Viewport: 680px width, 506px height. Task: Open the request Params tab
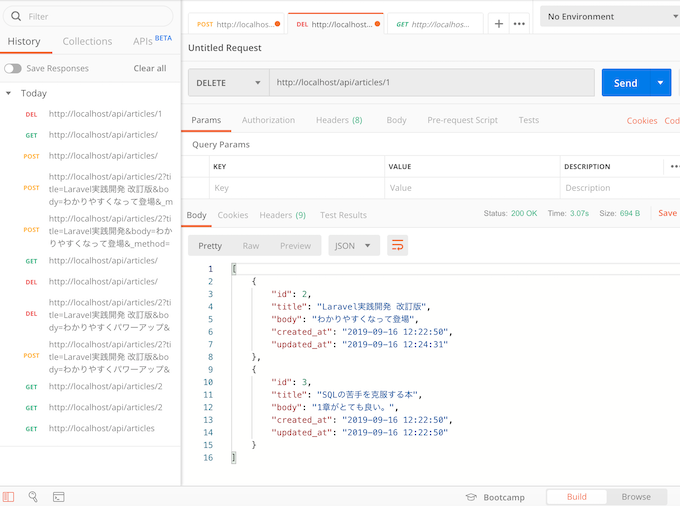pyautogui.click(x=206, y=120)
